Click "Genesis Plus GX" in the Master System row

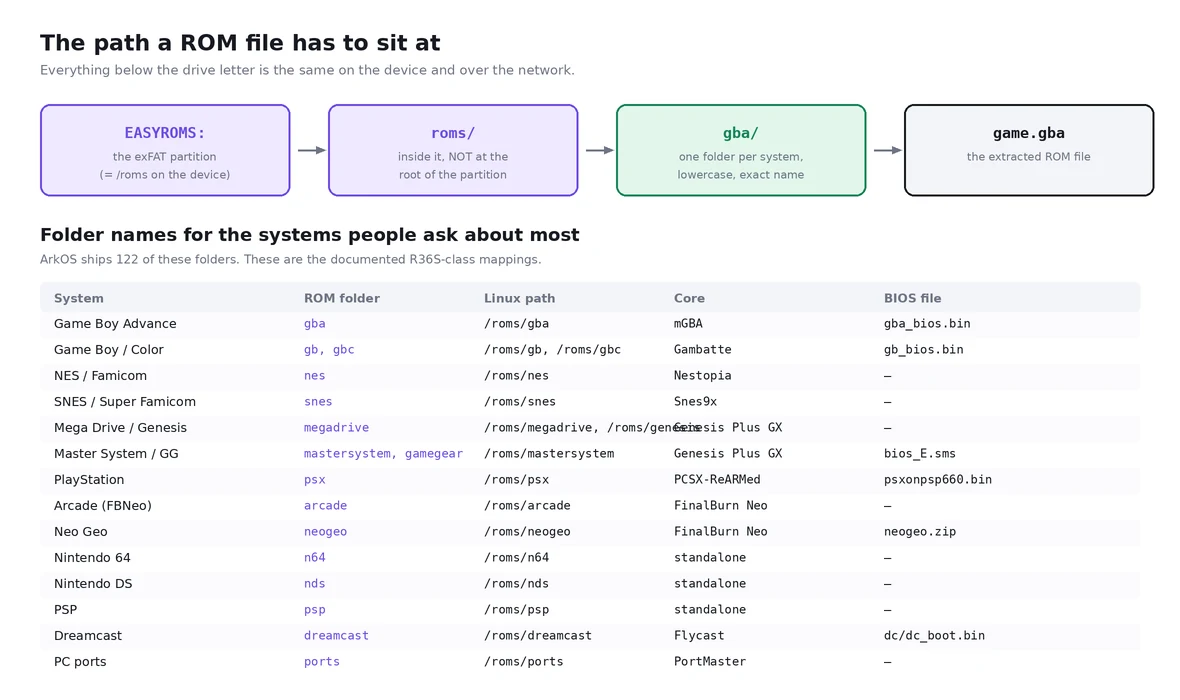coord(728,454)
